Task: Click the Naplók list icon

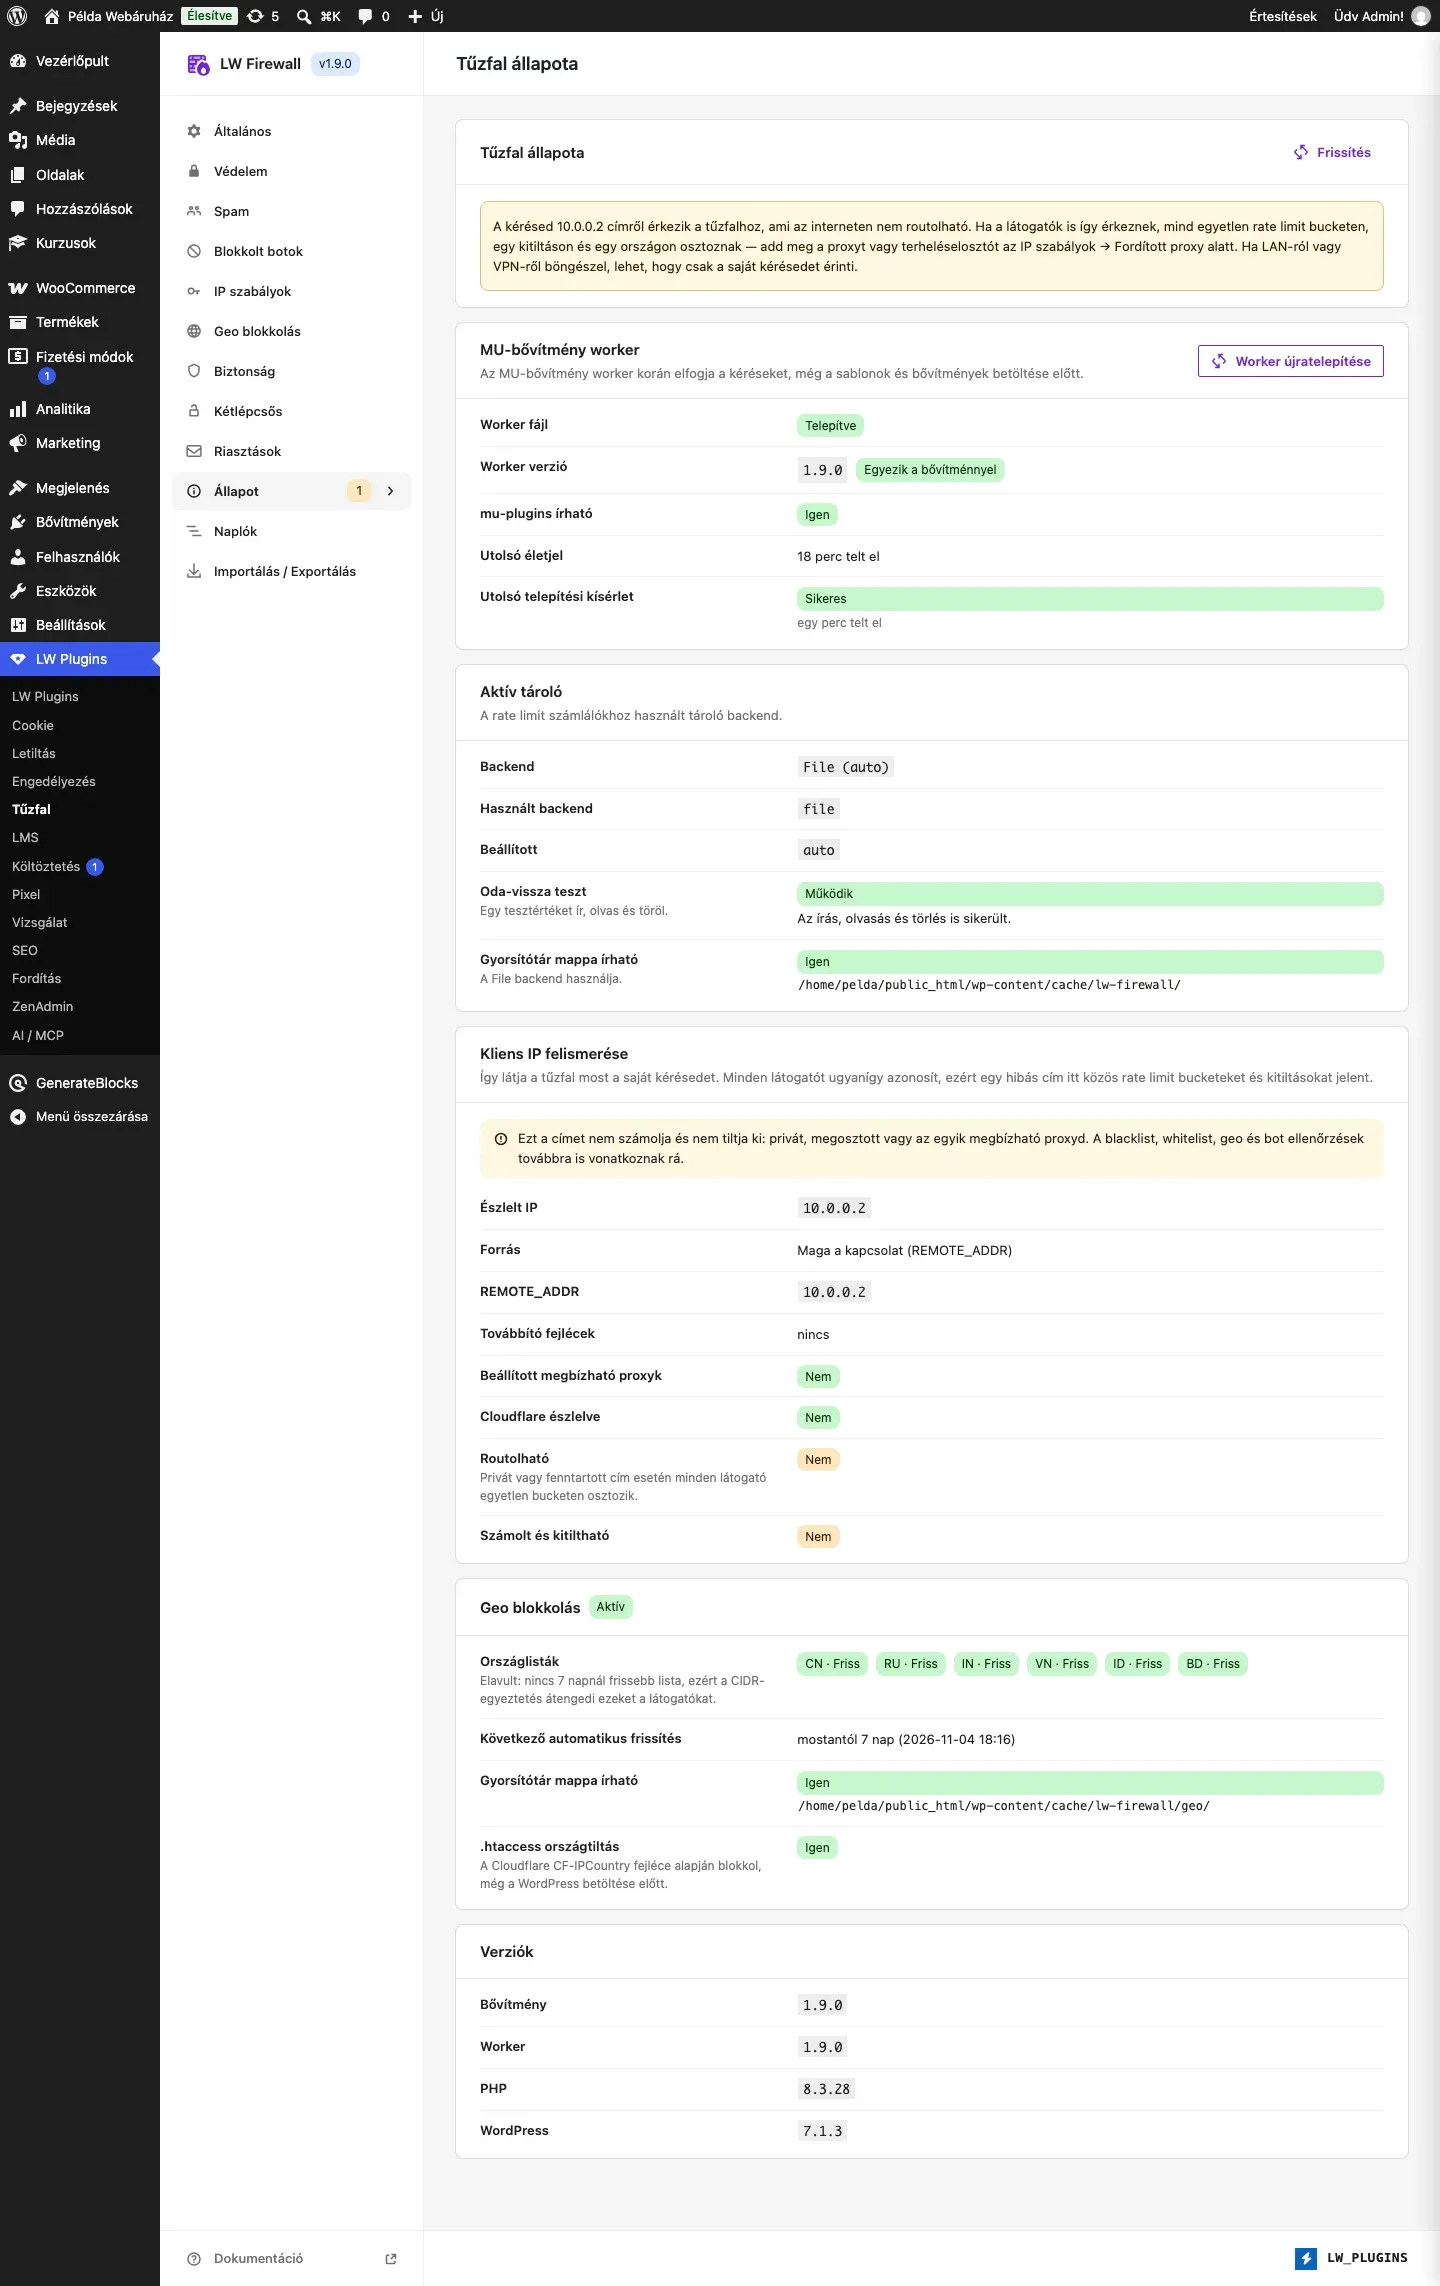Action: tap(194, 531)
